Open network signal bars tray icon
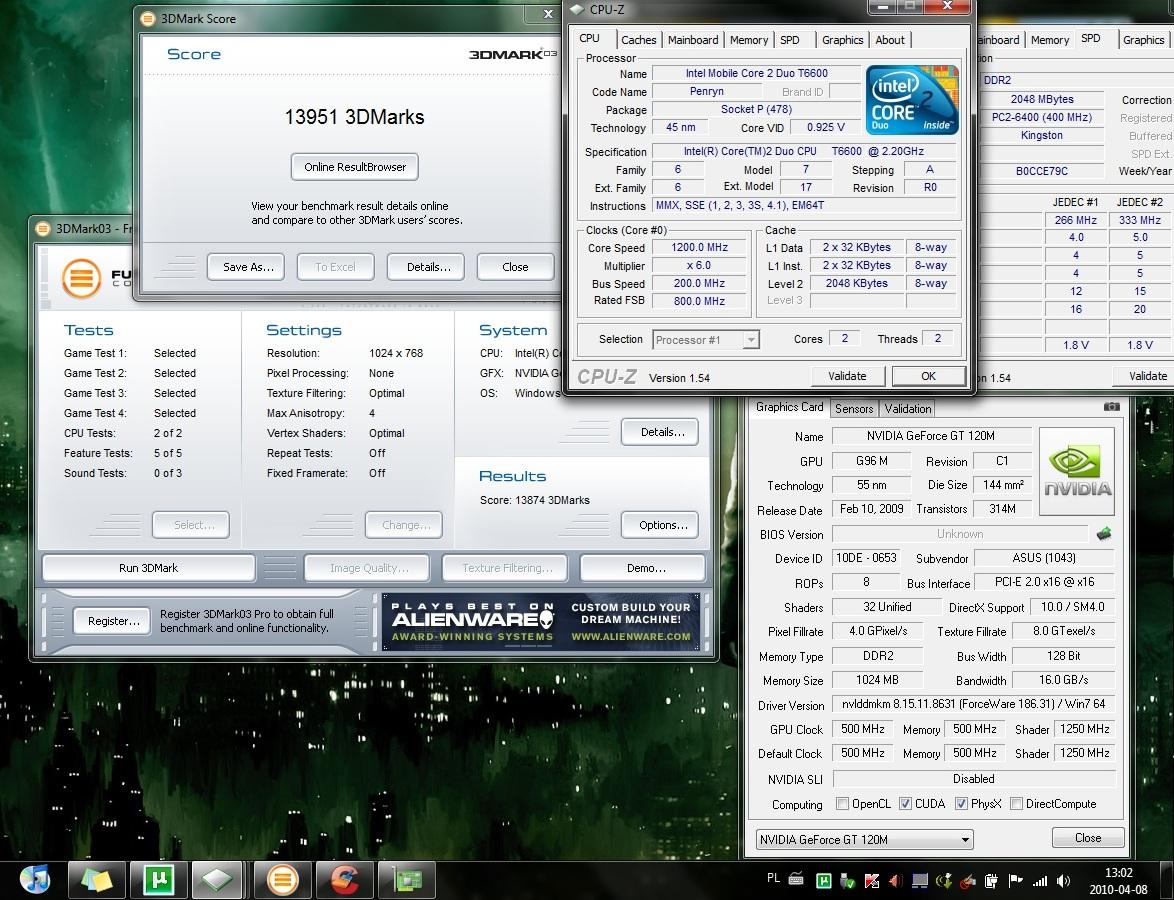 coord(1040,881)
